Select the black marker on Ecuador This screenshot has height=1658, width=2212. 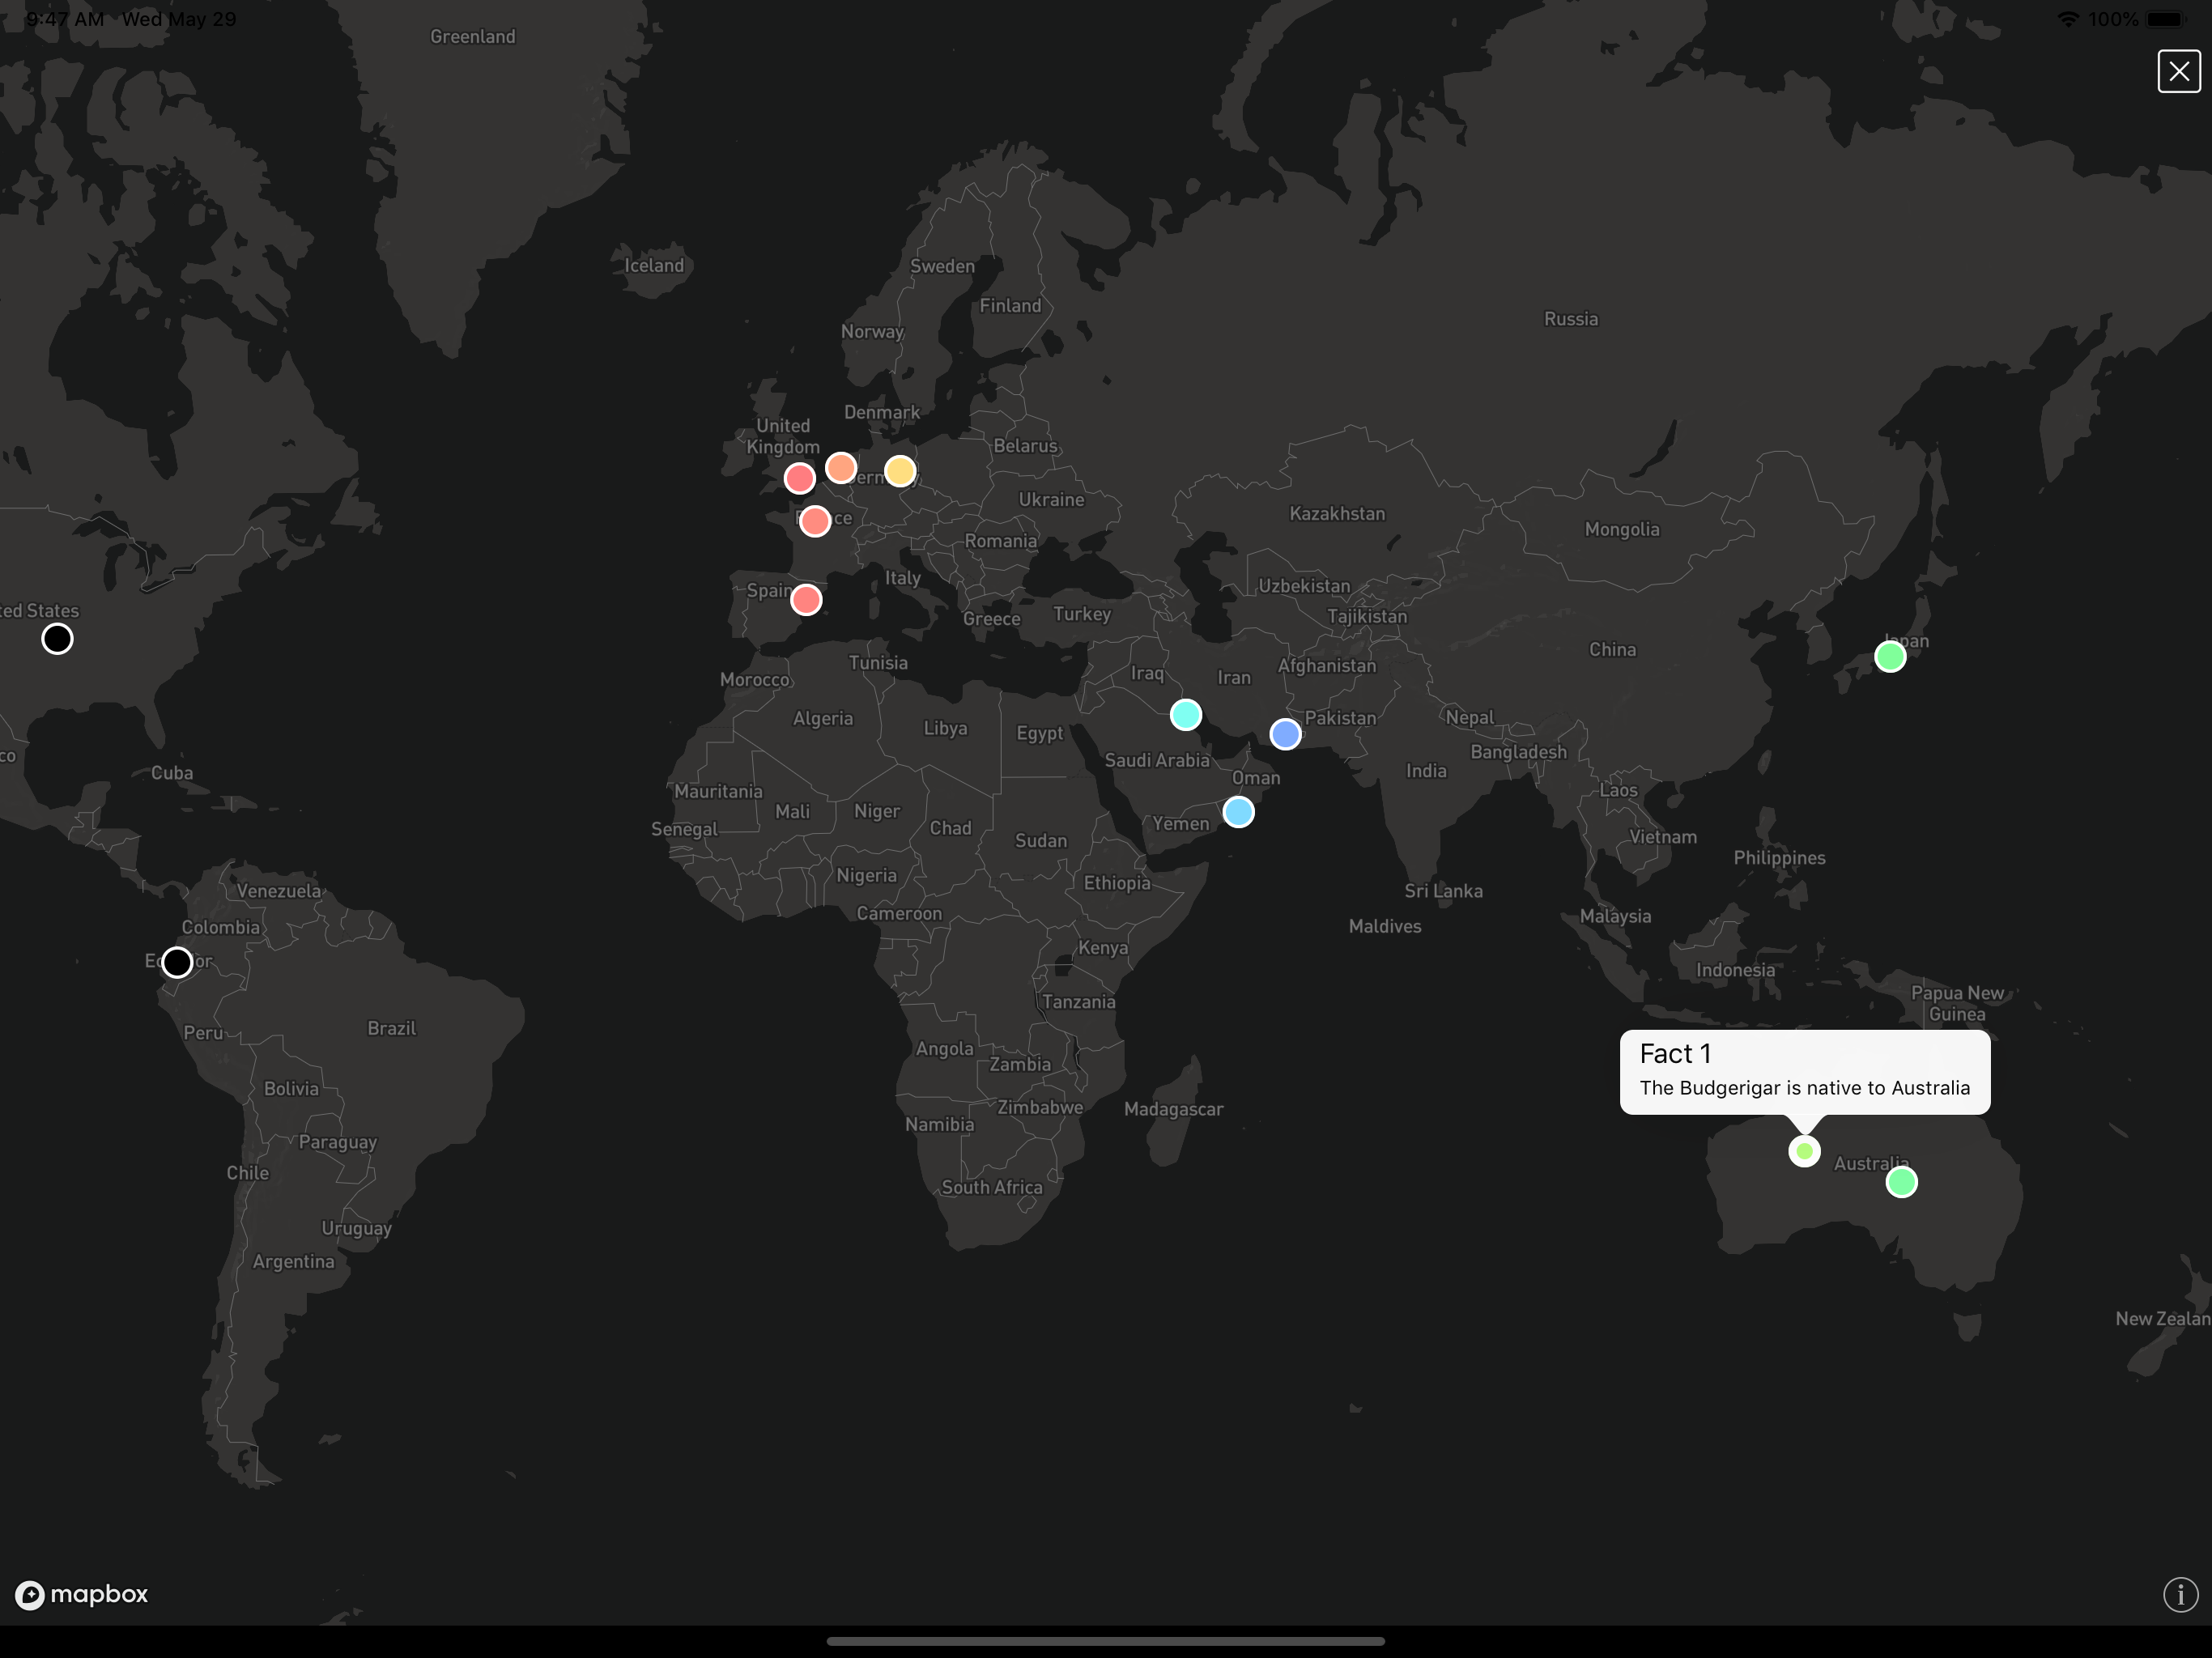(x=177, y=962)
